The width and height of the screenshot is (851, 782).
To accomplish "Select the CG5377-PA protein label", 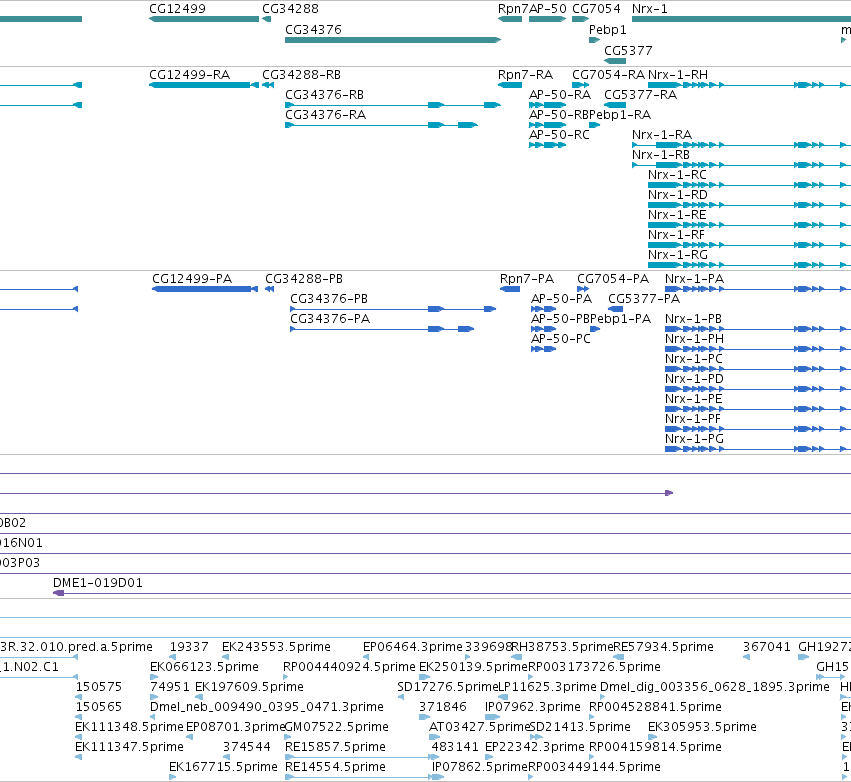I will (643, 298).
